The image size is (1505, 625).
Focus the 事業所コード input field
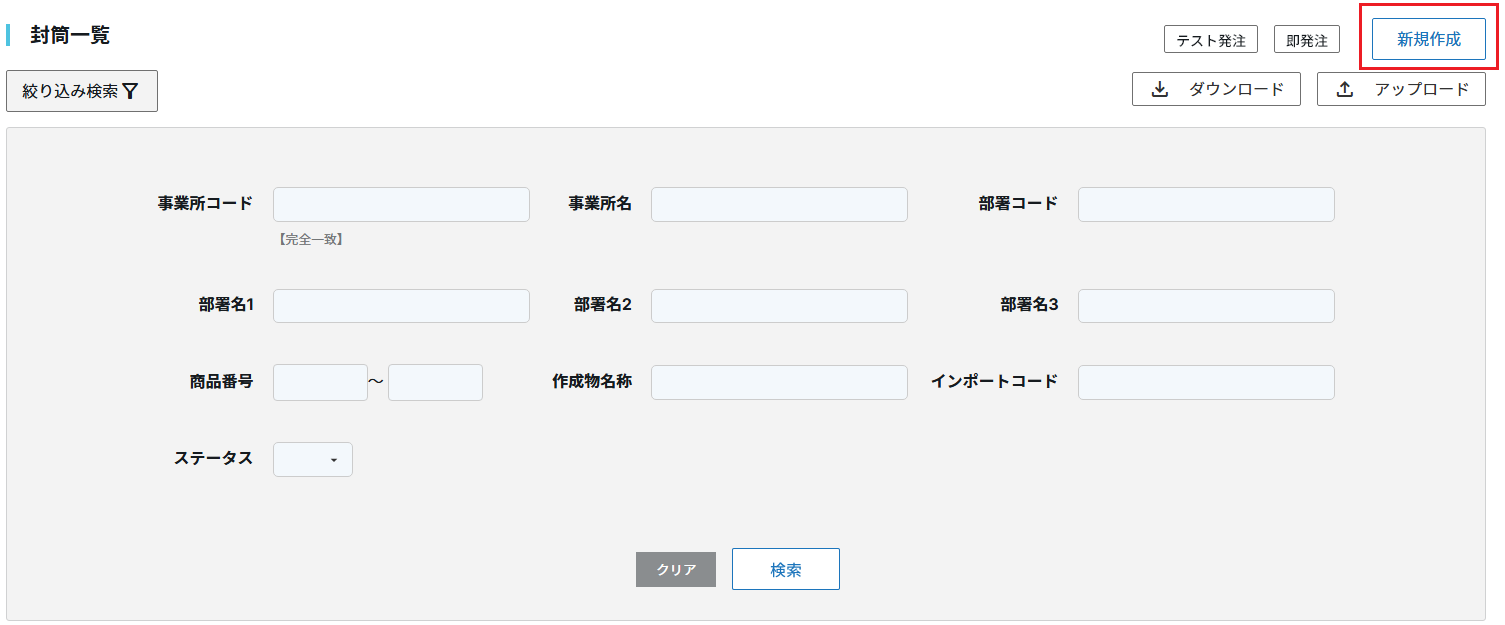[x=401, y=204]
